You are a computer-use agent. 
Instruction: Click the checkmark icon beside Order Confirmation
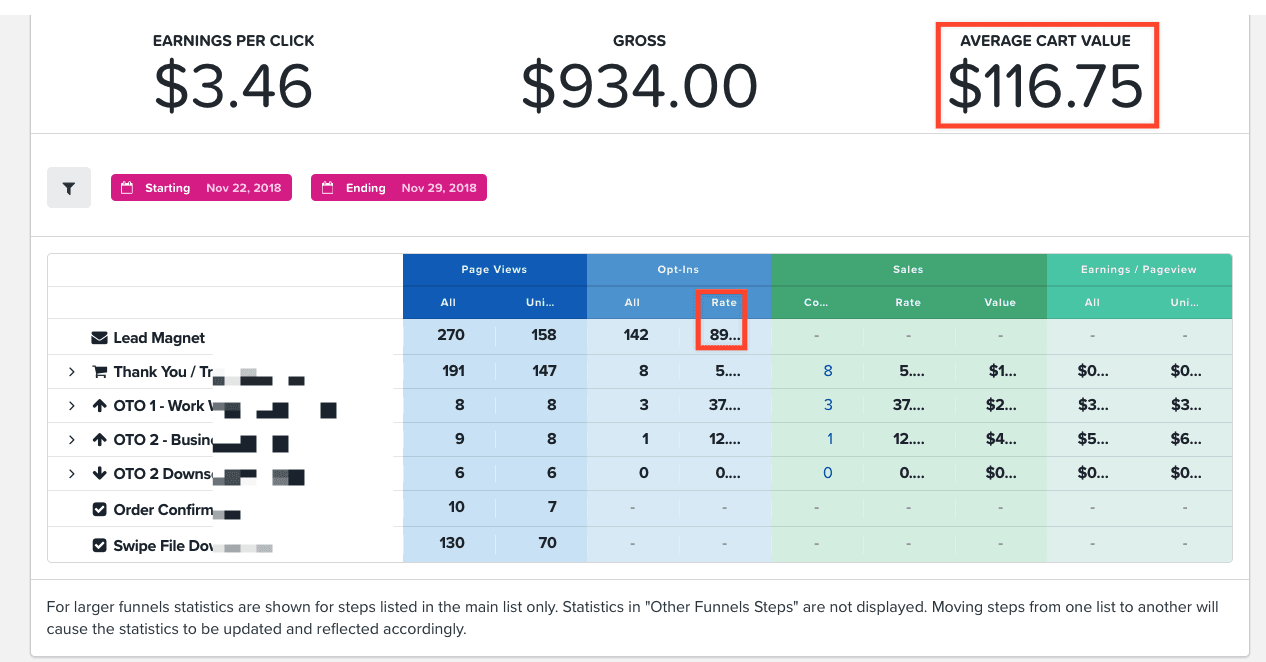coord(99,509)
